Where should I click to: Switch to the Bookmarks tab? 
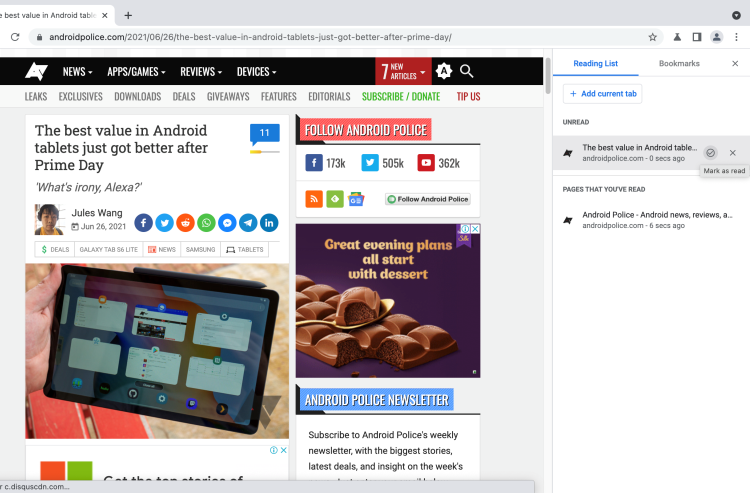pos(679,63)
